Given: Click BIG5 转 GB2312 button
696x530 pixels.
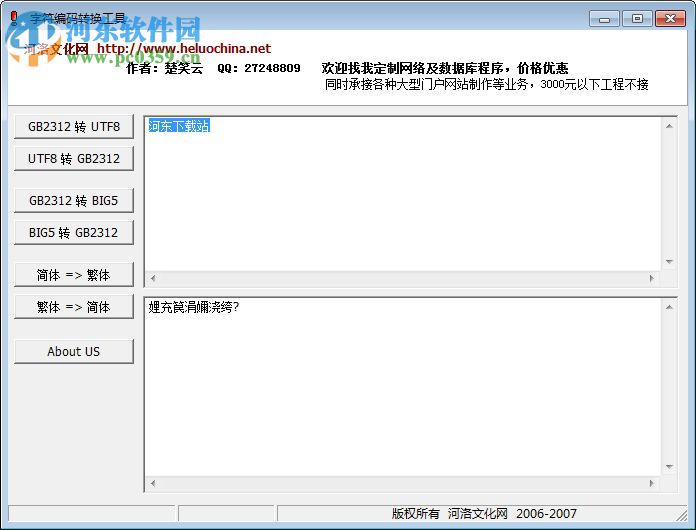Looking at the screenshot, I should (x=74, y=233).
